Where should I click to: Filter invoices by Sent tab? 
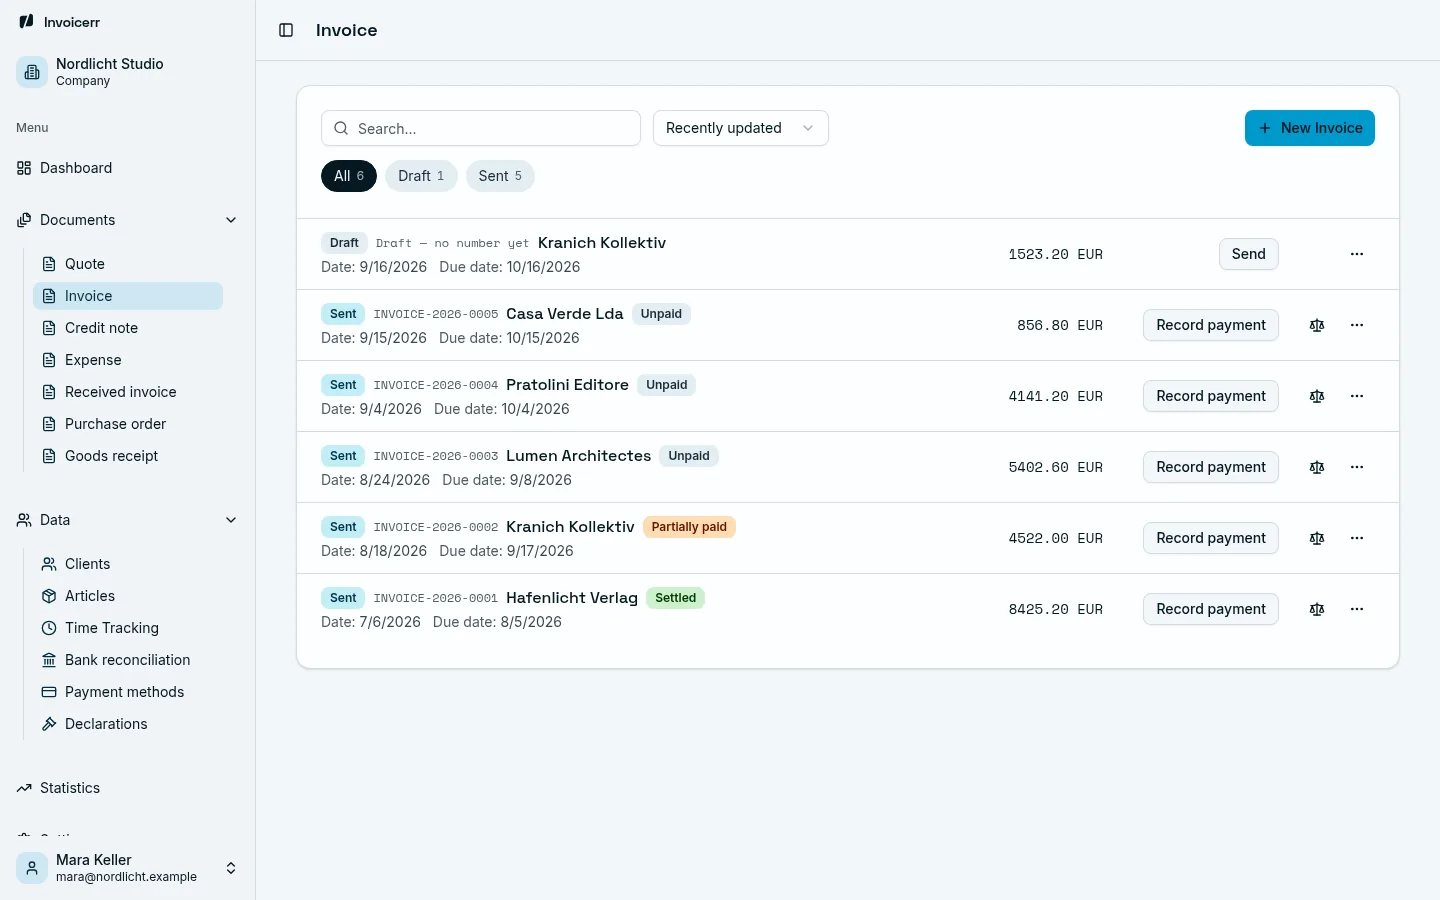500,176
